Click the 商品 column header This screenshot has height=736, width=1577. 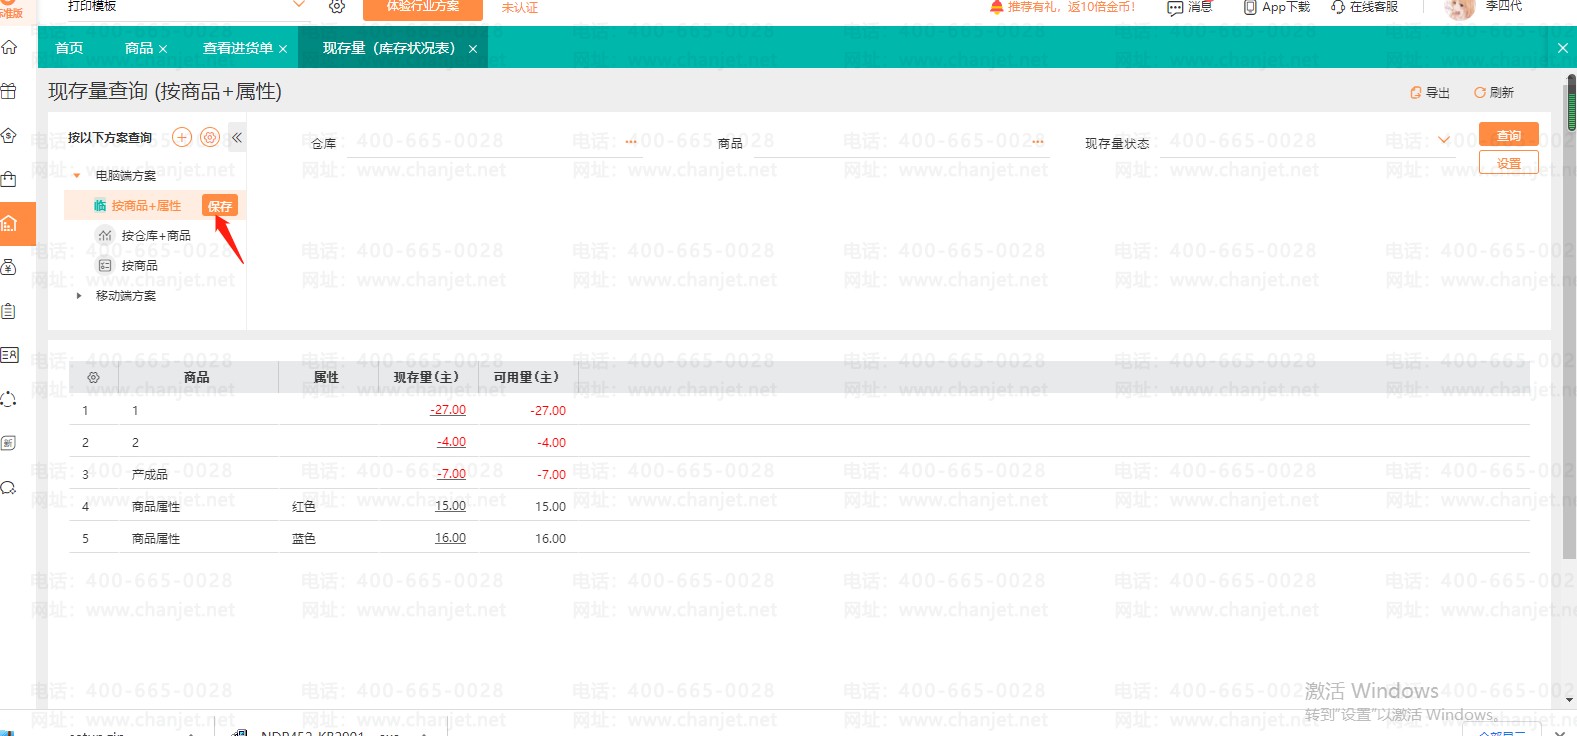(x=197, y=377)
